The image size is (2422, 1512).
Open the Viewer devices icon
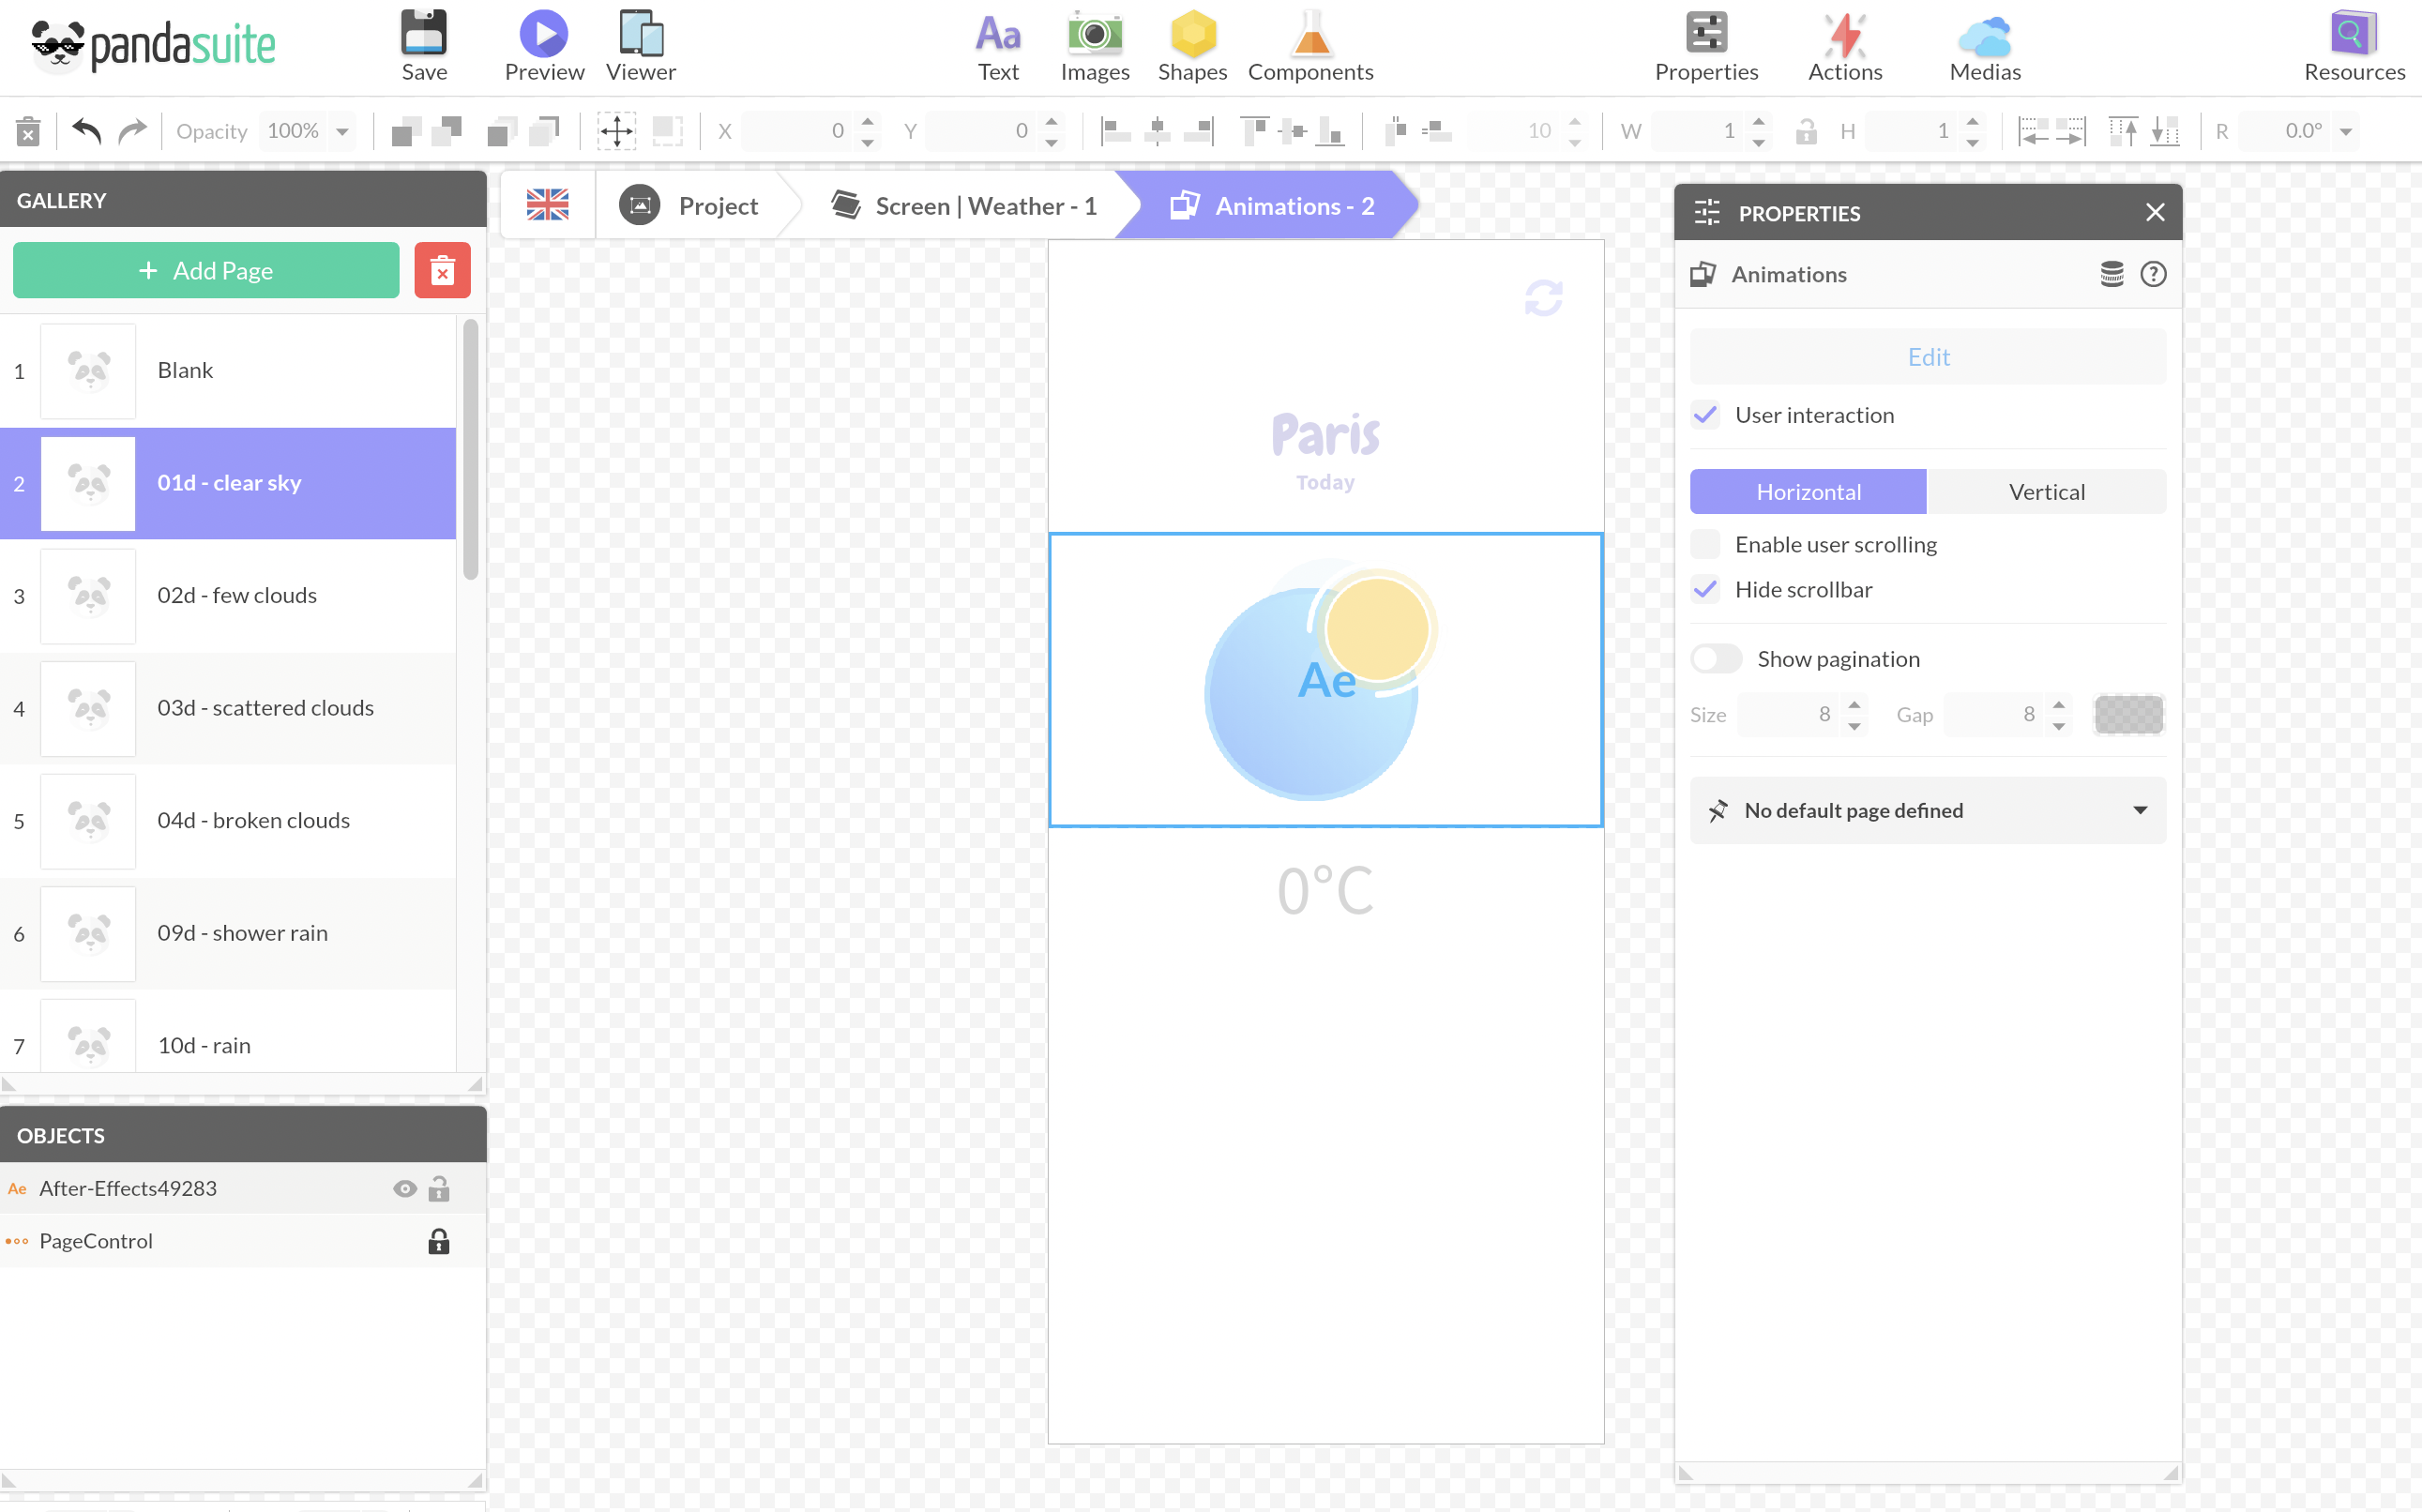[x=640, y=34]
